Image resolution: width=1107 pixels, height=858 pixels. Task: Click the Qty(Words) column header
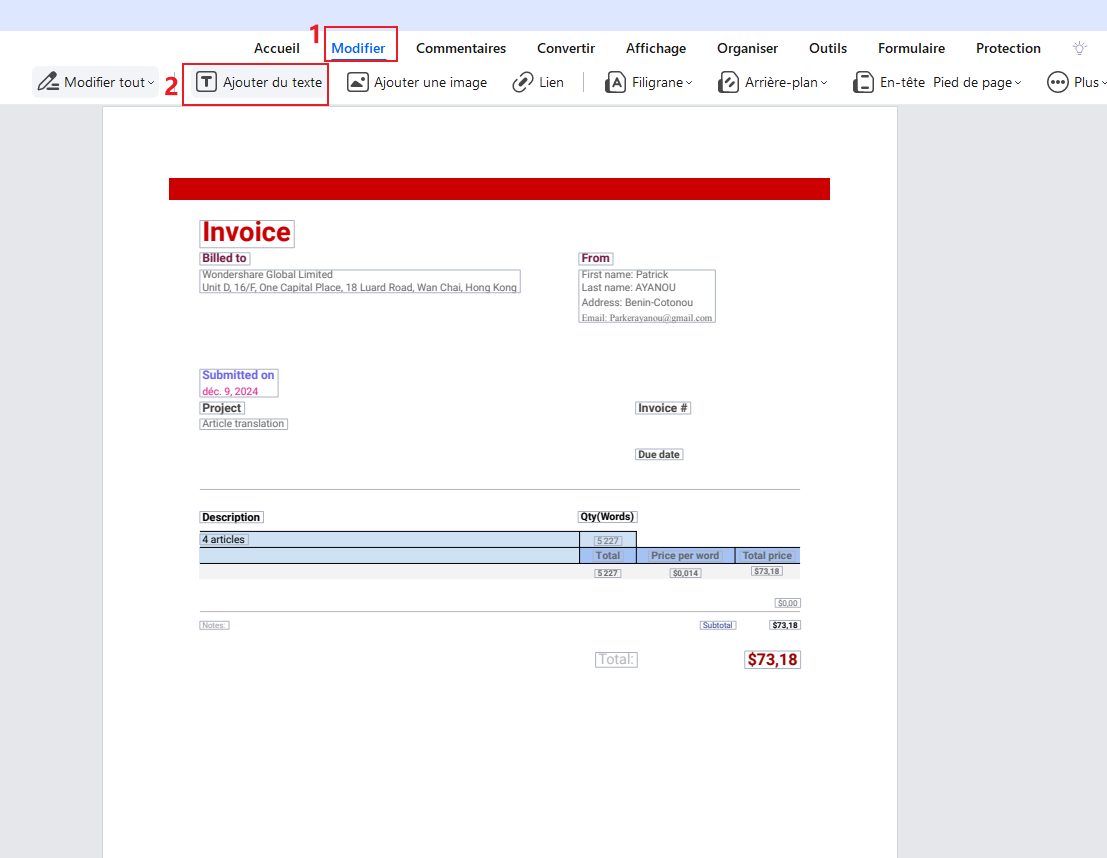click(607, 517)
